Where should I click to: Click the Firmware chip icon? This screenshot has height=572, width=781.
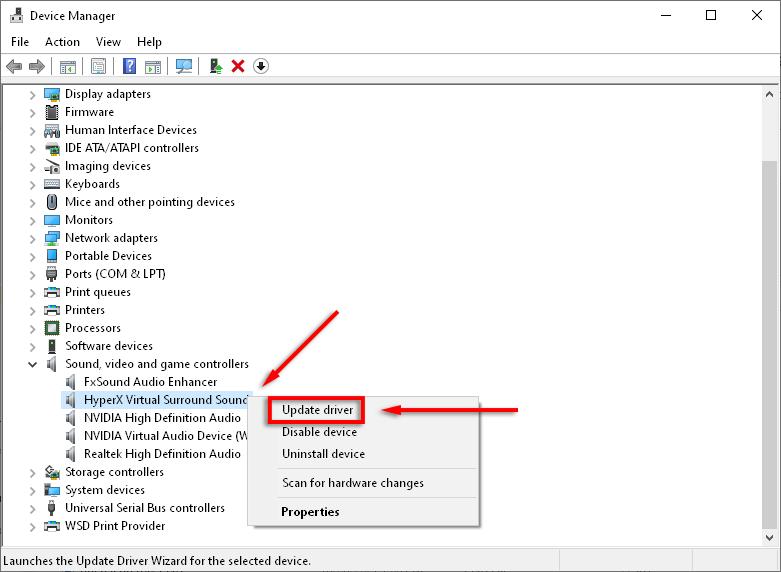[x=52, y=112]
